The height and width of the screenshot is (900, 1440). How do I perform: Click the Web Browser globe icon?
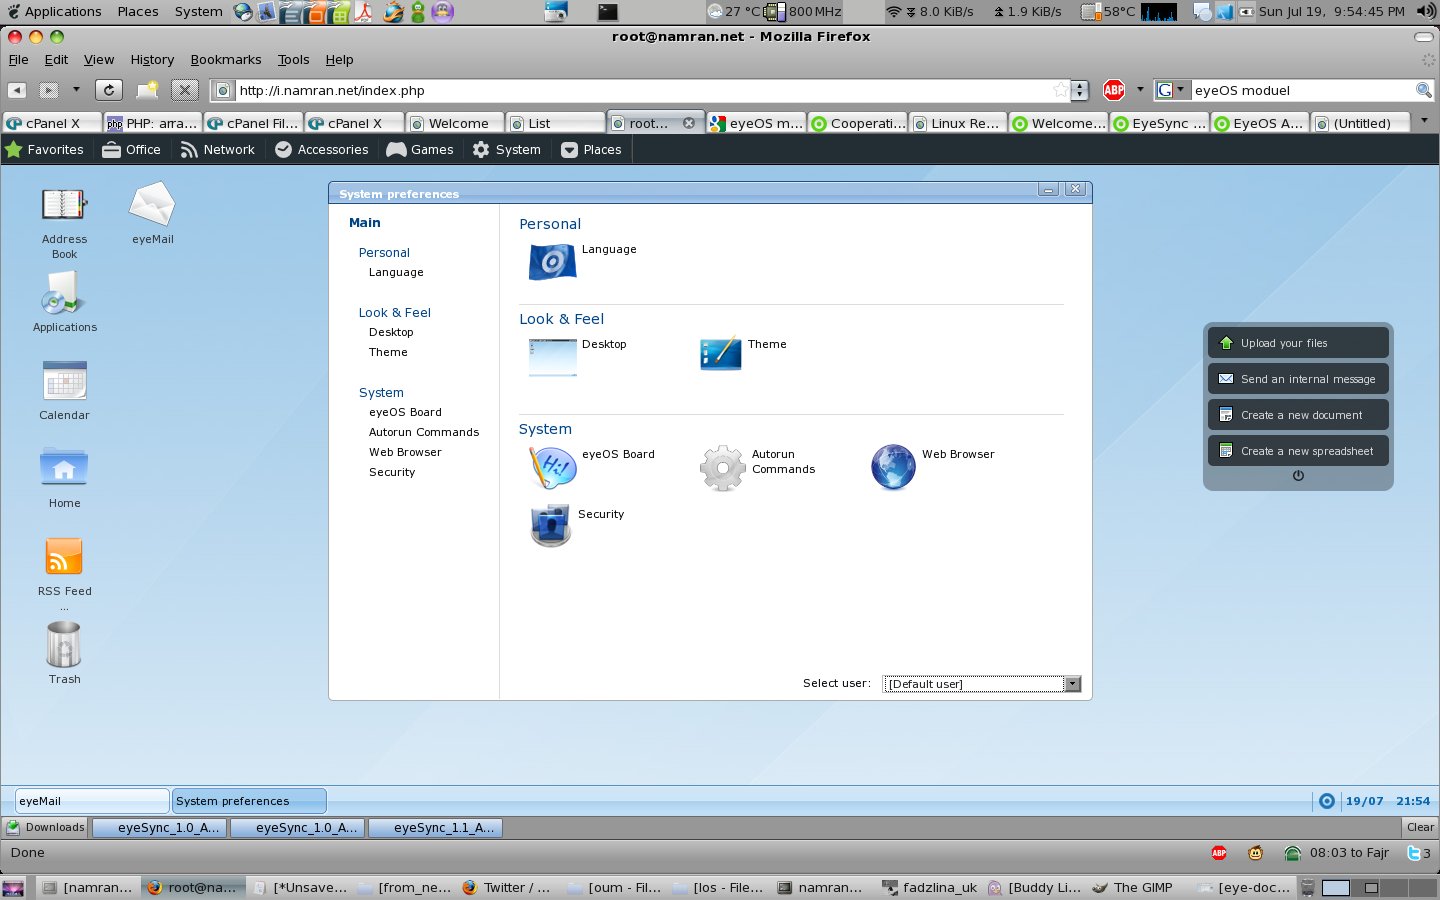[893, 467]
